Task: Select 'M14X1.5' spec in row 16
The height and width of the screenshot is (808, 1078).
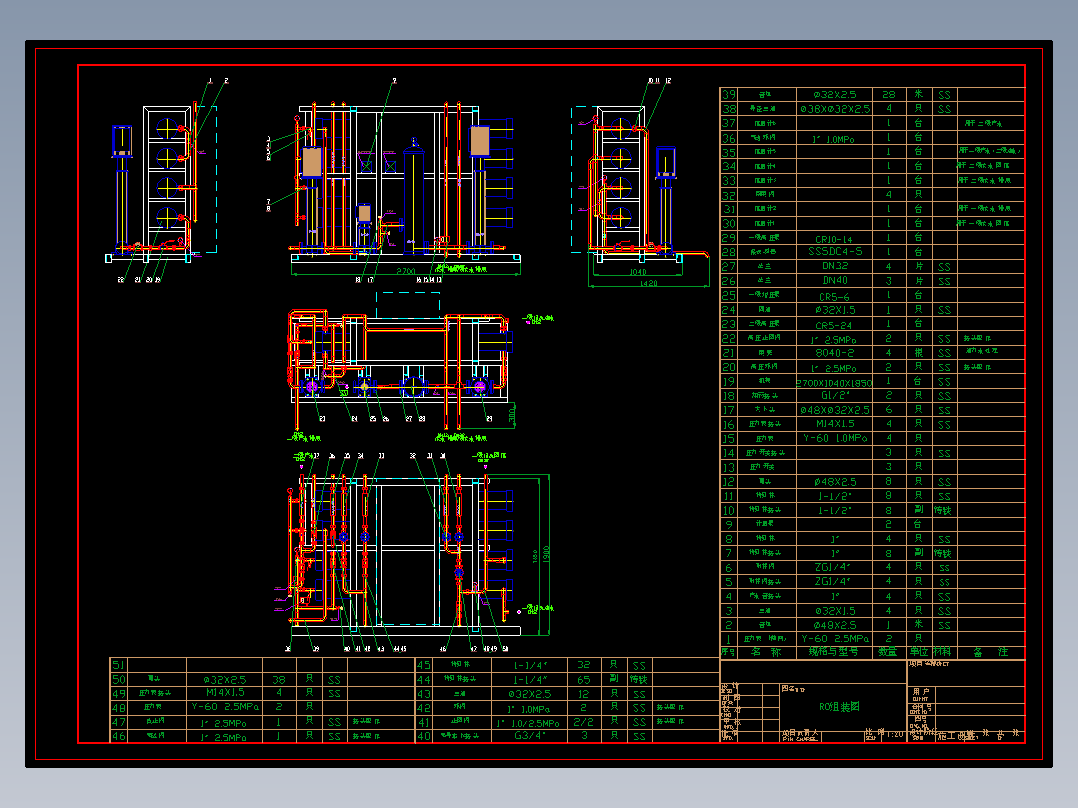Action: (x=835, y=424)
